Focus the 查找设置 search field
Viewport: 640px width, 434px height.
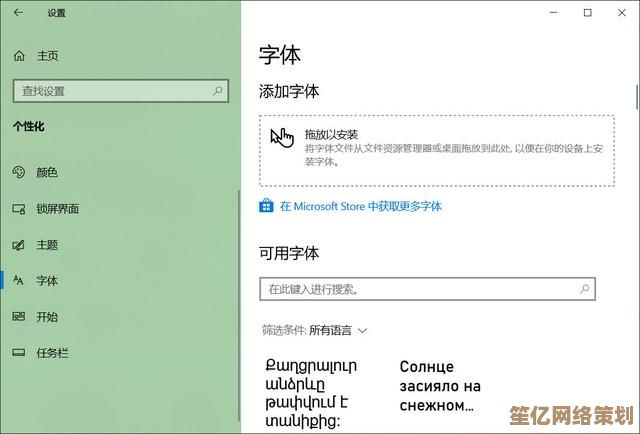tap(110, 91)
